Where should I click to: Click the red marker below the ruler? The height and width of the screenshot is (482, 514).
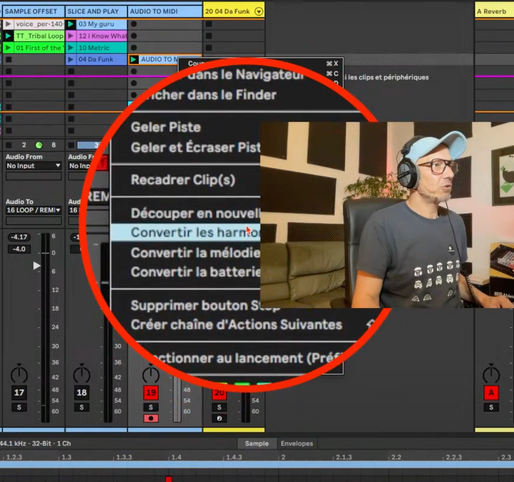click(x=169, y=479)
